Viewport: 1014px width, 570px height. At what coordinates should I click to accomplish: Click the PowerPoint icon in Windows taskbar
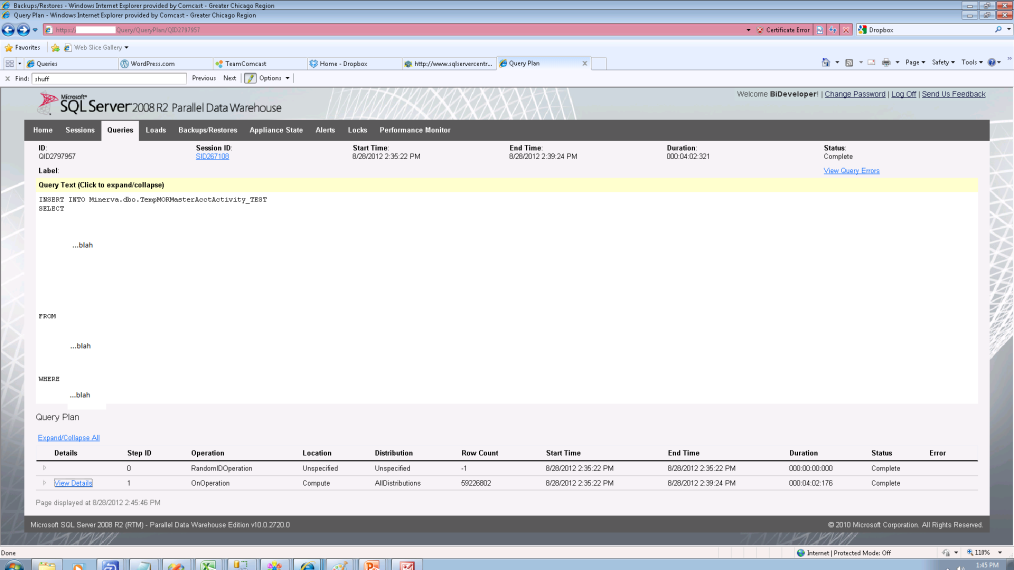(372, 565)
